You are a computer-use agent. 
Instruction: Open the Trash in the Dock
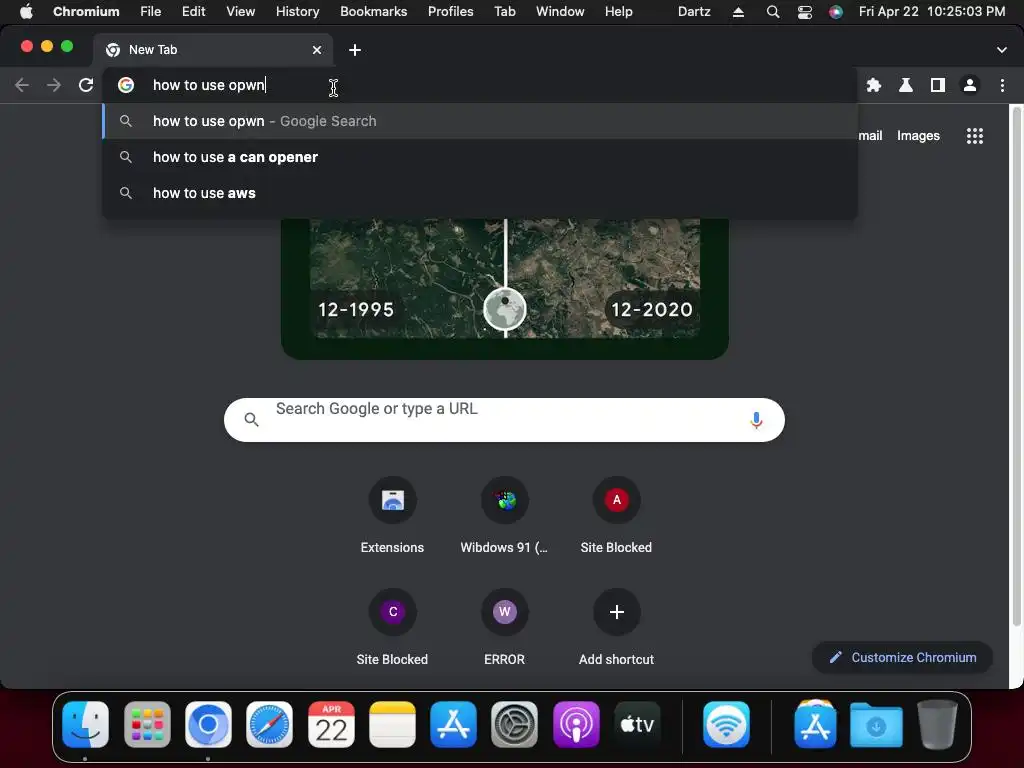[937, 724]
